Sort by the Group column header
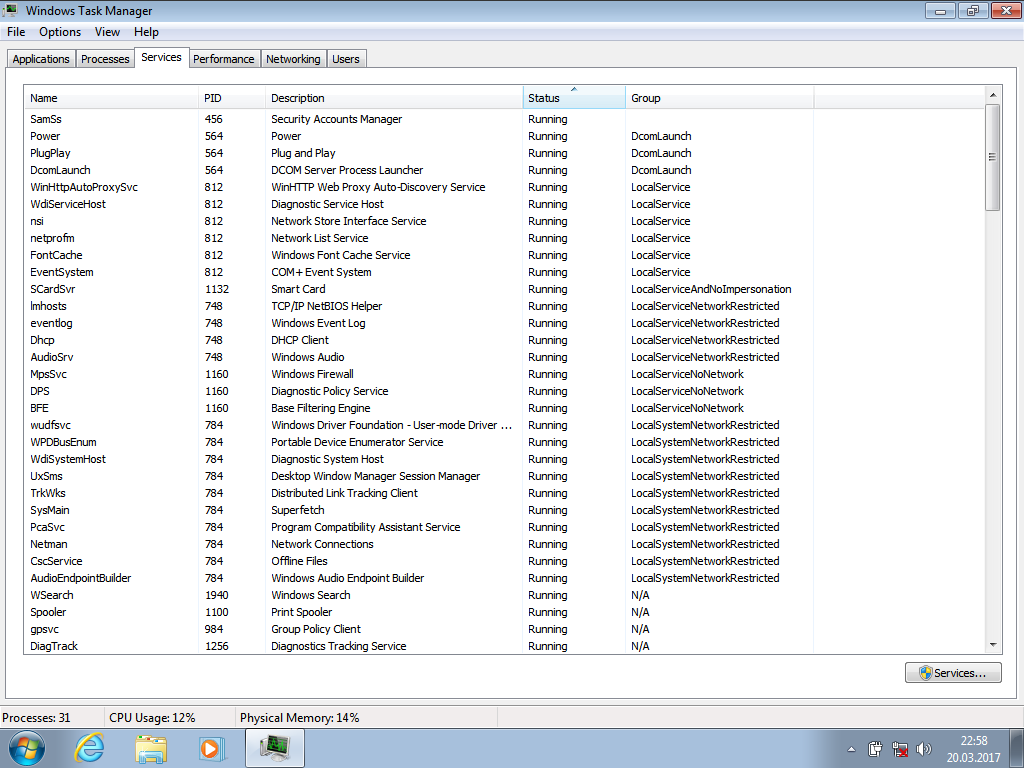This screenshot has height=768, width=1024. [720, 98]
